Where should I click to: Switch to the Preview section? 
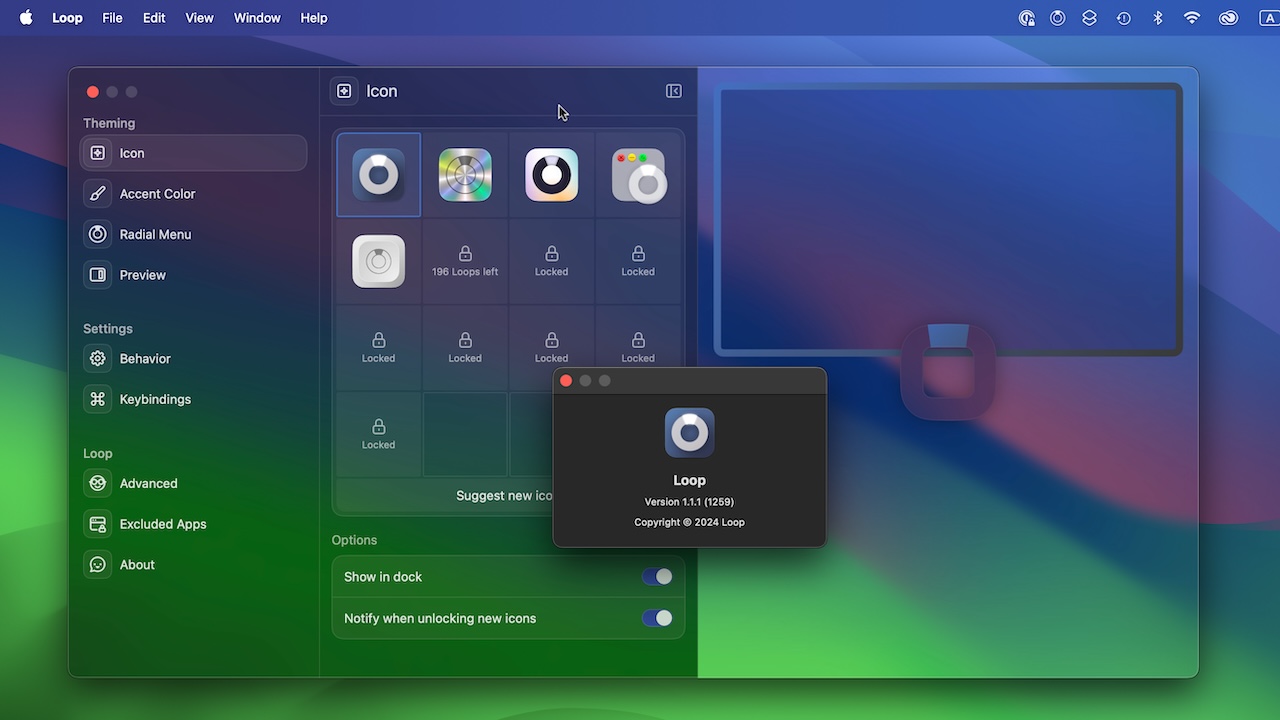193,275
